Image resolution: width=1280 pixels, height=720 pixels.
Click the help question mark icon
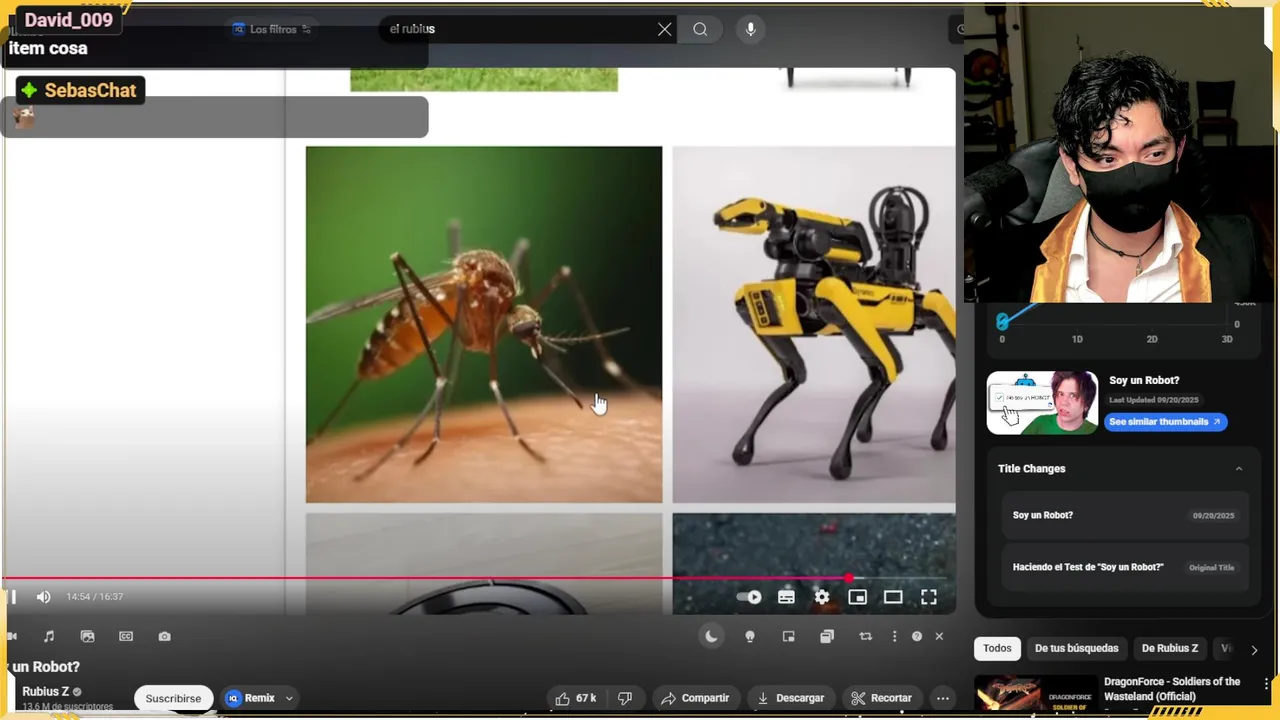[x=917, y=636]
